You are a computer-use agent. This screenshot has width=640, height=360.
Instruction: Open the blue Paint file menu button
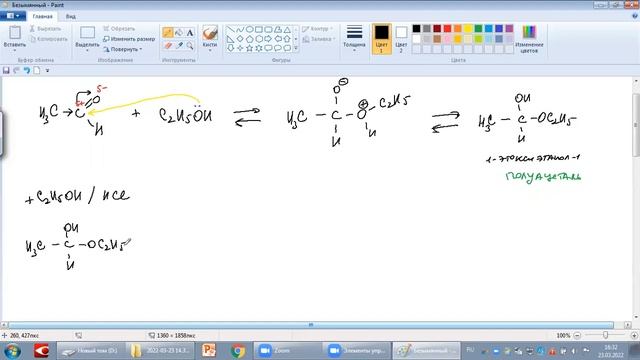click(13, 16)
